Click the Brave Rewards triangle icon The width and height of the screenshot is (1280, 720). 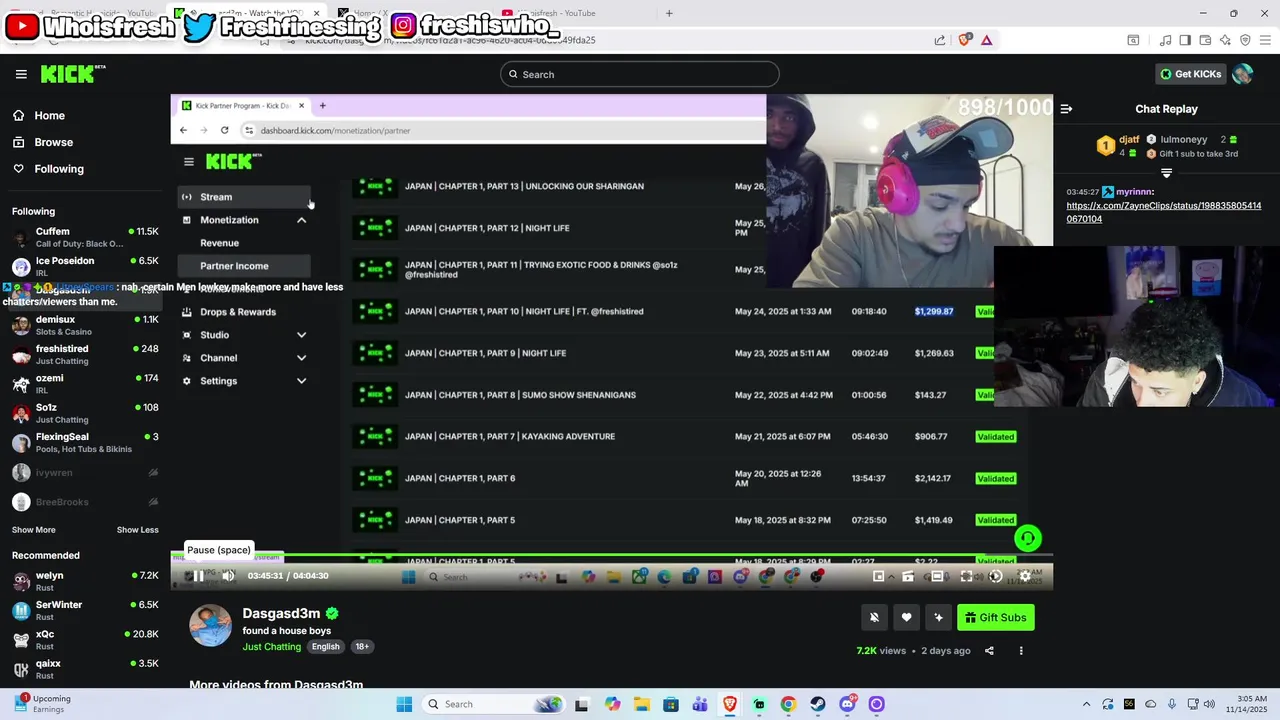[x=986, y=40]
